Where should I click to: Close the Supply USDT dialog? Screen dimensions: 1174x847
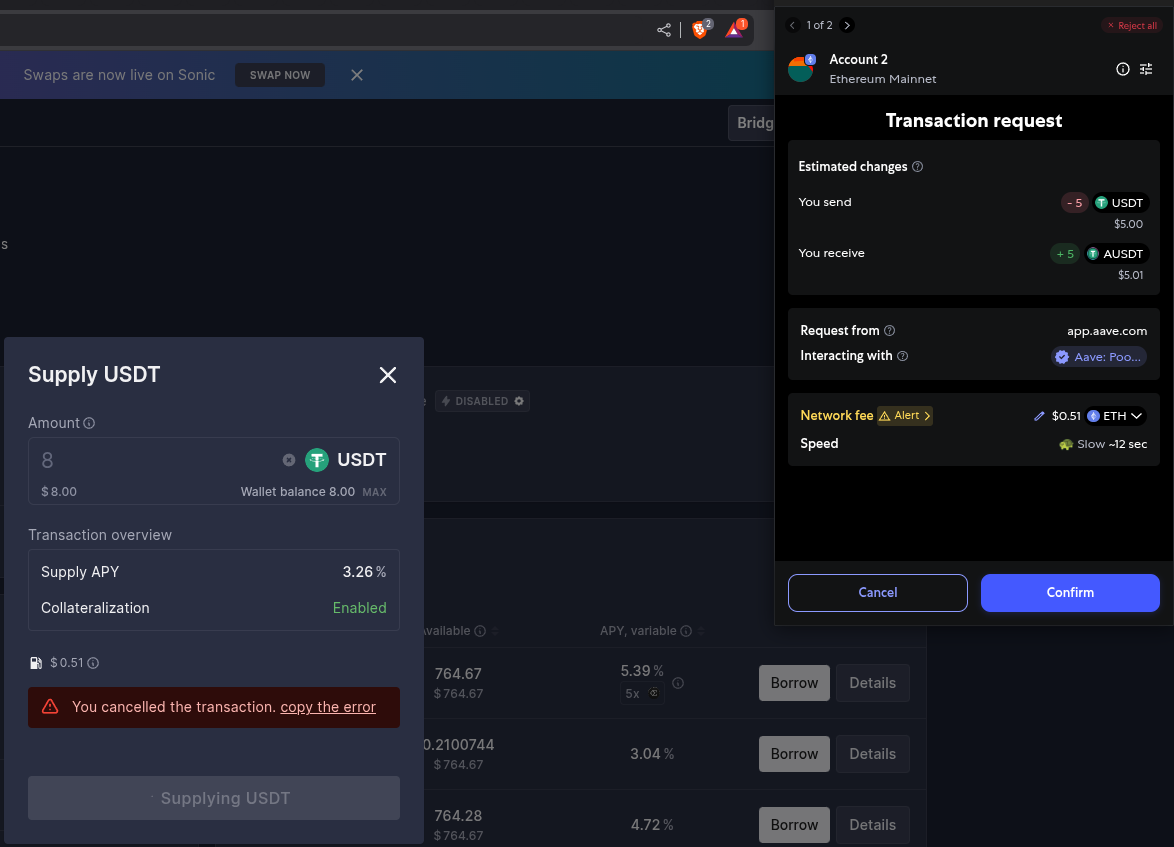point(388,375)
